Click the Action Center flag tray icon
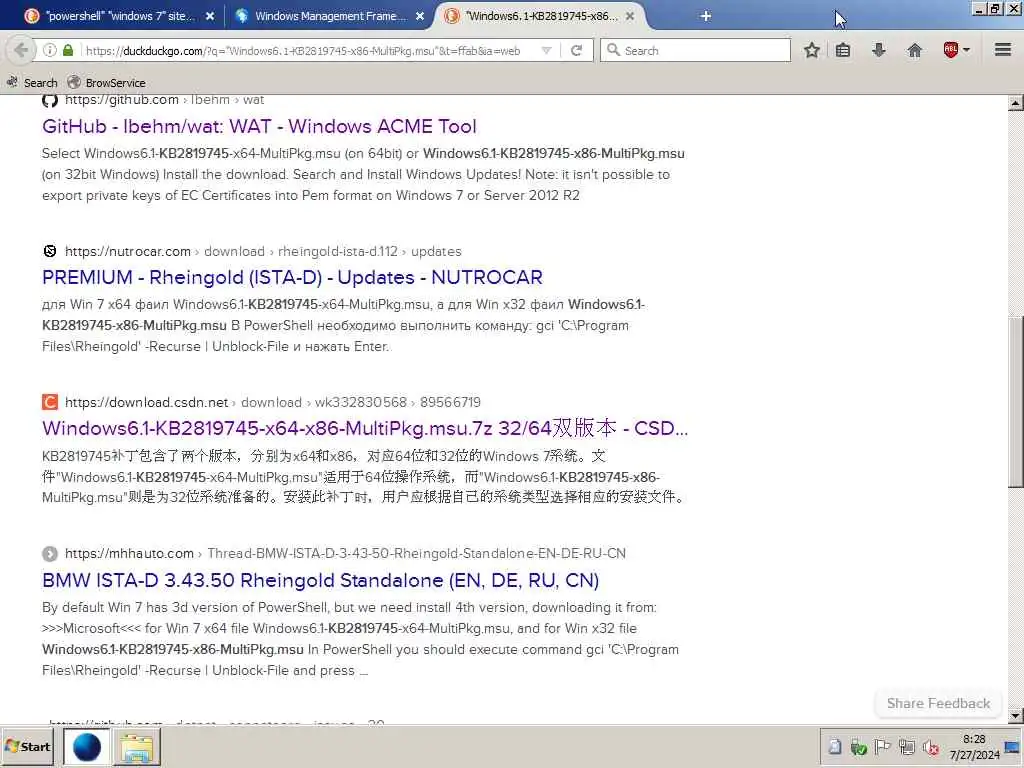Screen dimensions: 1024x768 (882, 746)
